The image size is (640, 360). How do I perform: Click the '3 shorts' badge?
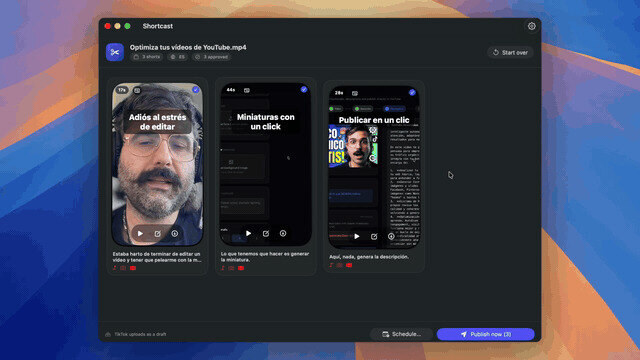tap(147, 57)
